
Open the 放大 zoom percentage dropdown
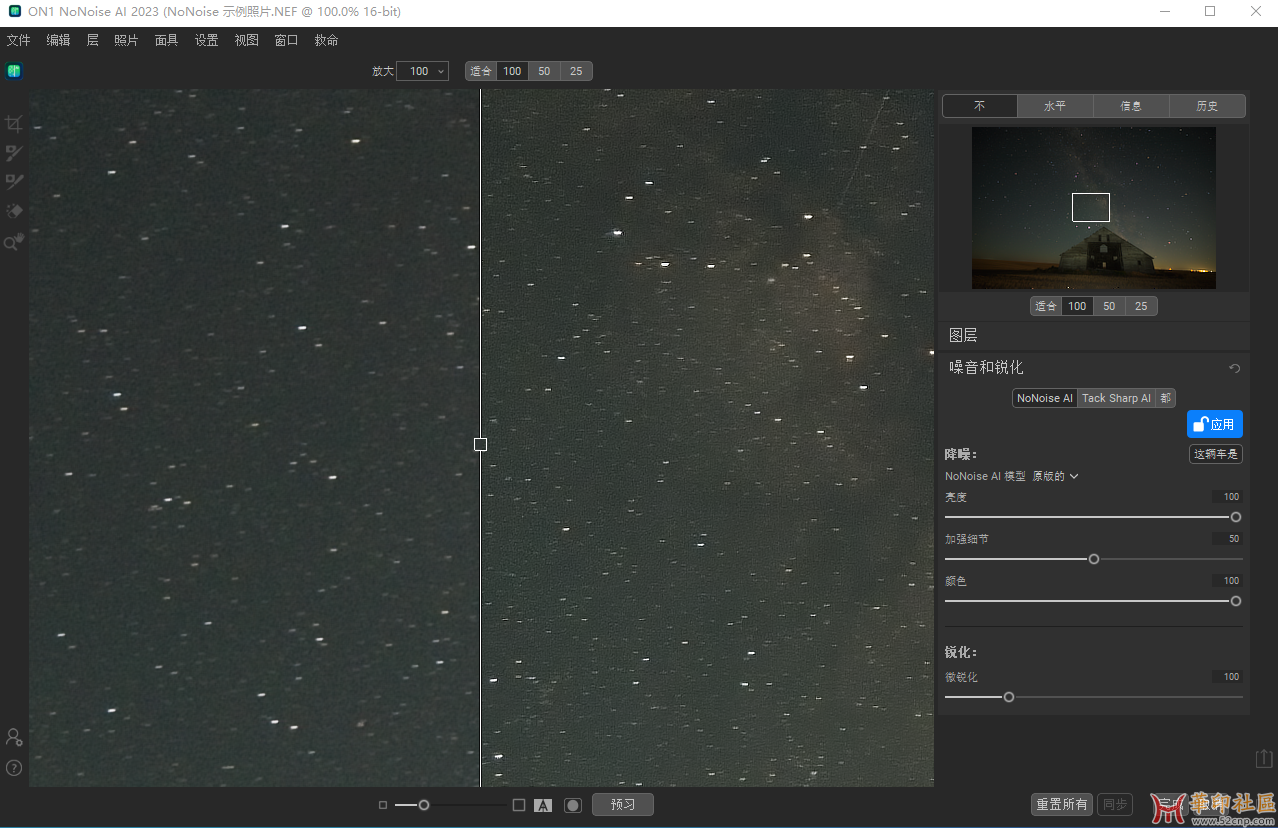click(422, 71)
